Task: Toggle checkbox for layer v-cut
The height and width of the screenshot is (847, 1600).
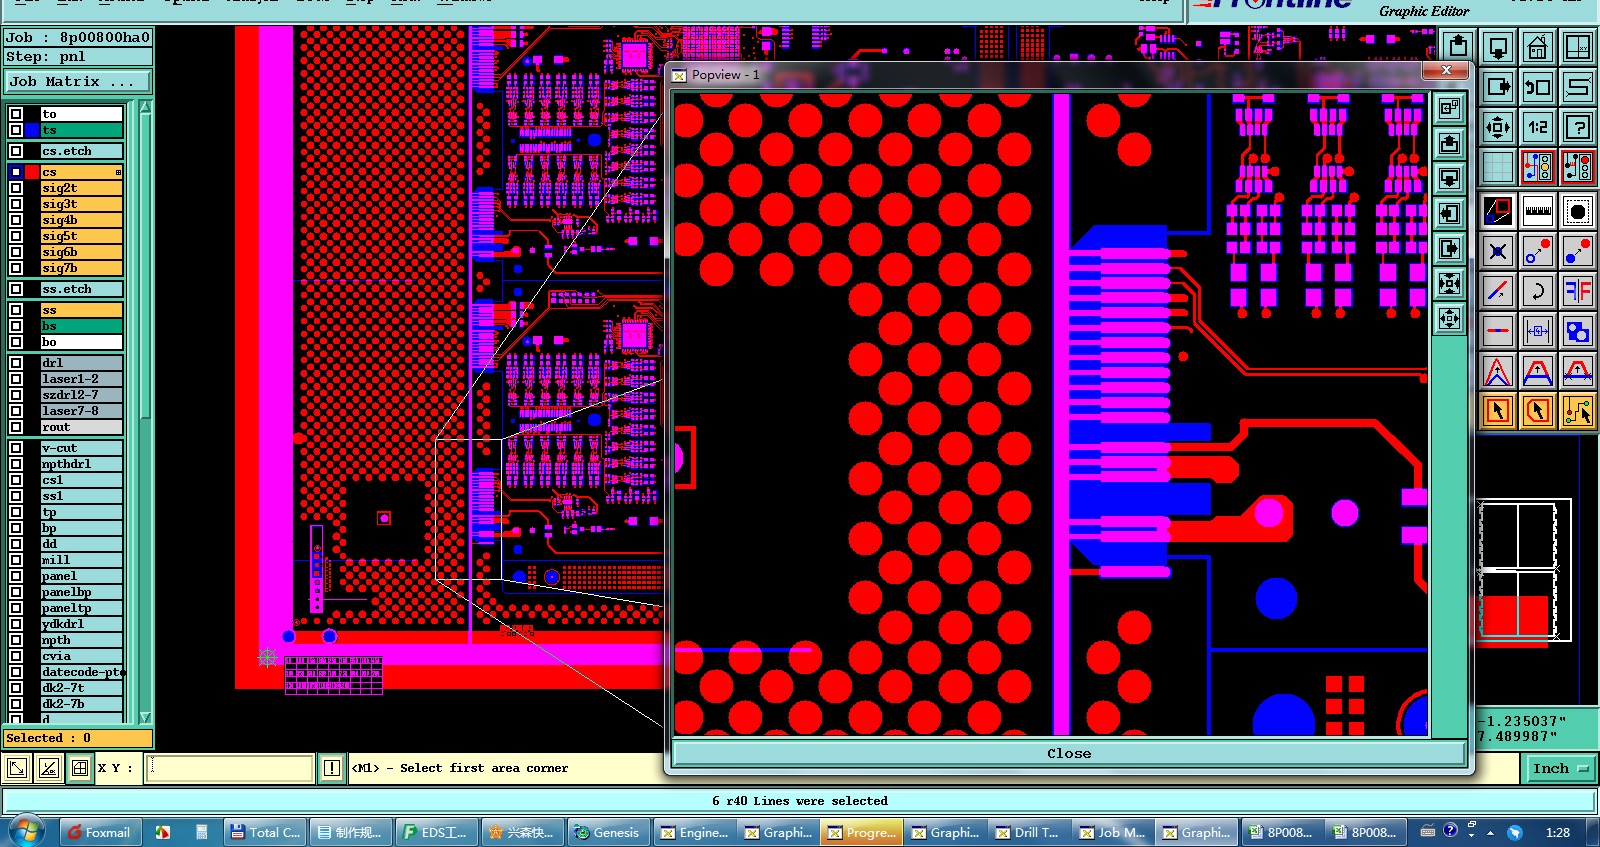Action: (16, 448)
